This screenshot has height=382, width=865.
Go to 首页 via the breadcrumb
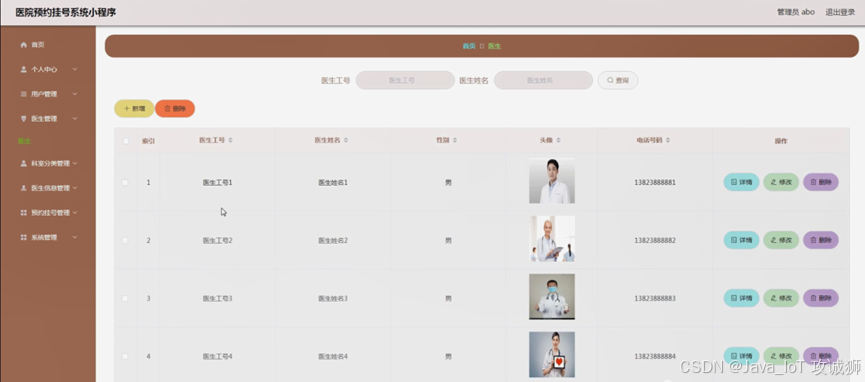pyautogui.click(x=469, y=46)
